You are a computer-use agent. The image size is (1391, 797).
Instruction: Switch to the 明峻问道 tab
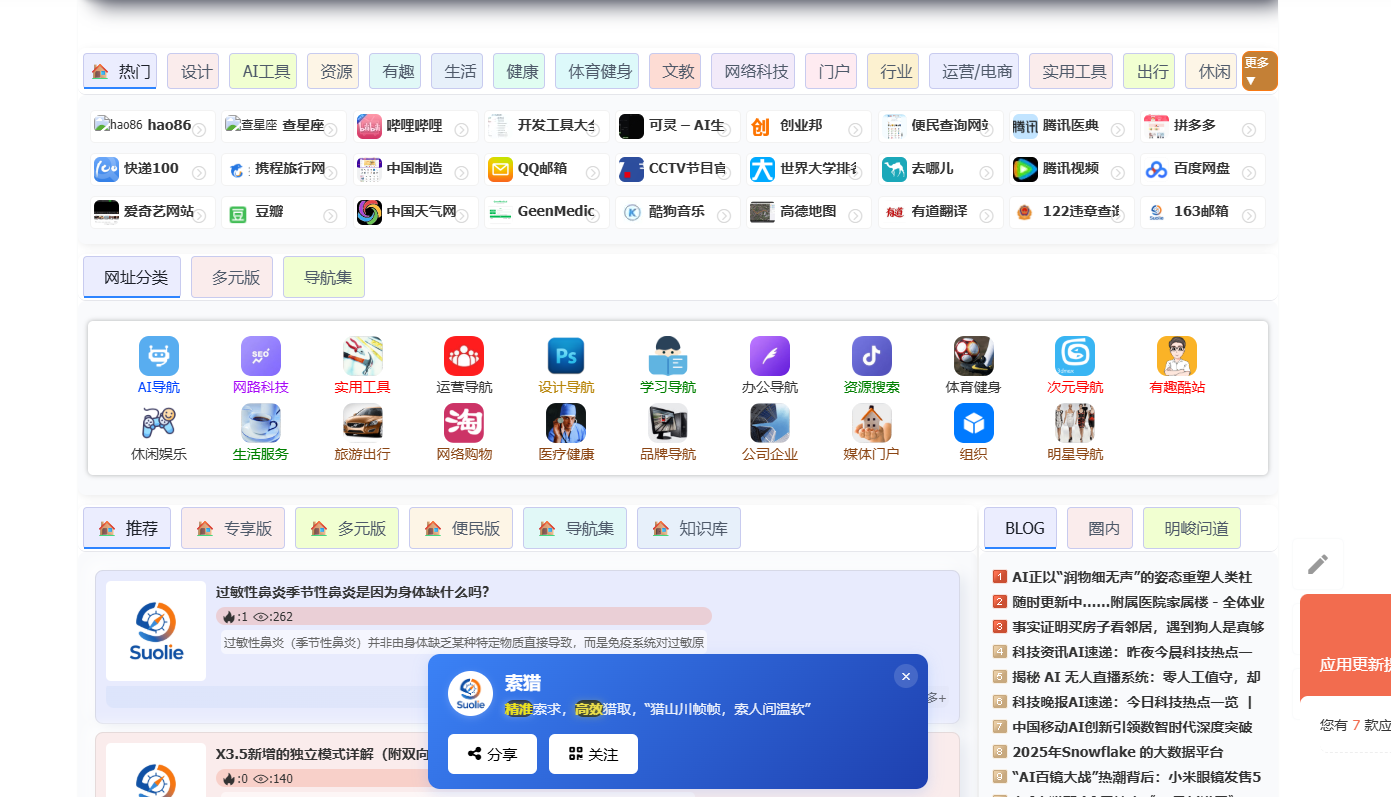tap(1192, 528)
